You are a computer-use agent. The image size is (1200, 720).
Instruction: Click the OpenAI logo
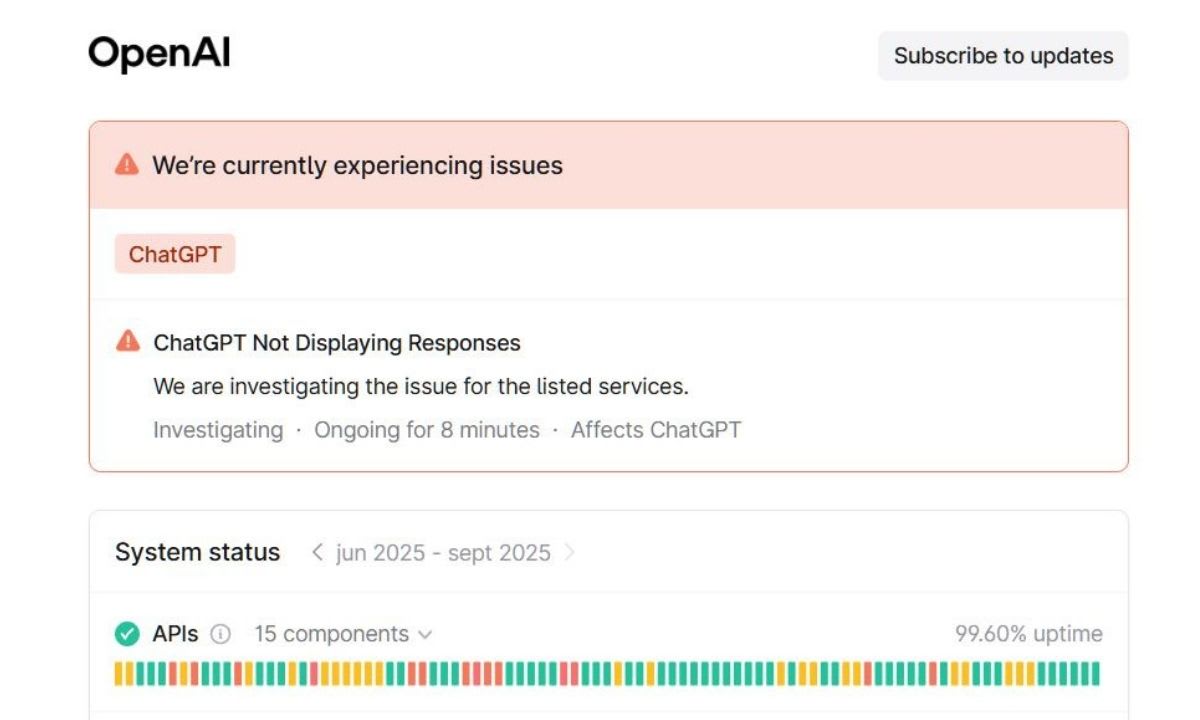click(159, 54)
